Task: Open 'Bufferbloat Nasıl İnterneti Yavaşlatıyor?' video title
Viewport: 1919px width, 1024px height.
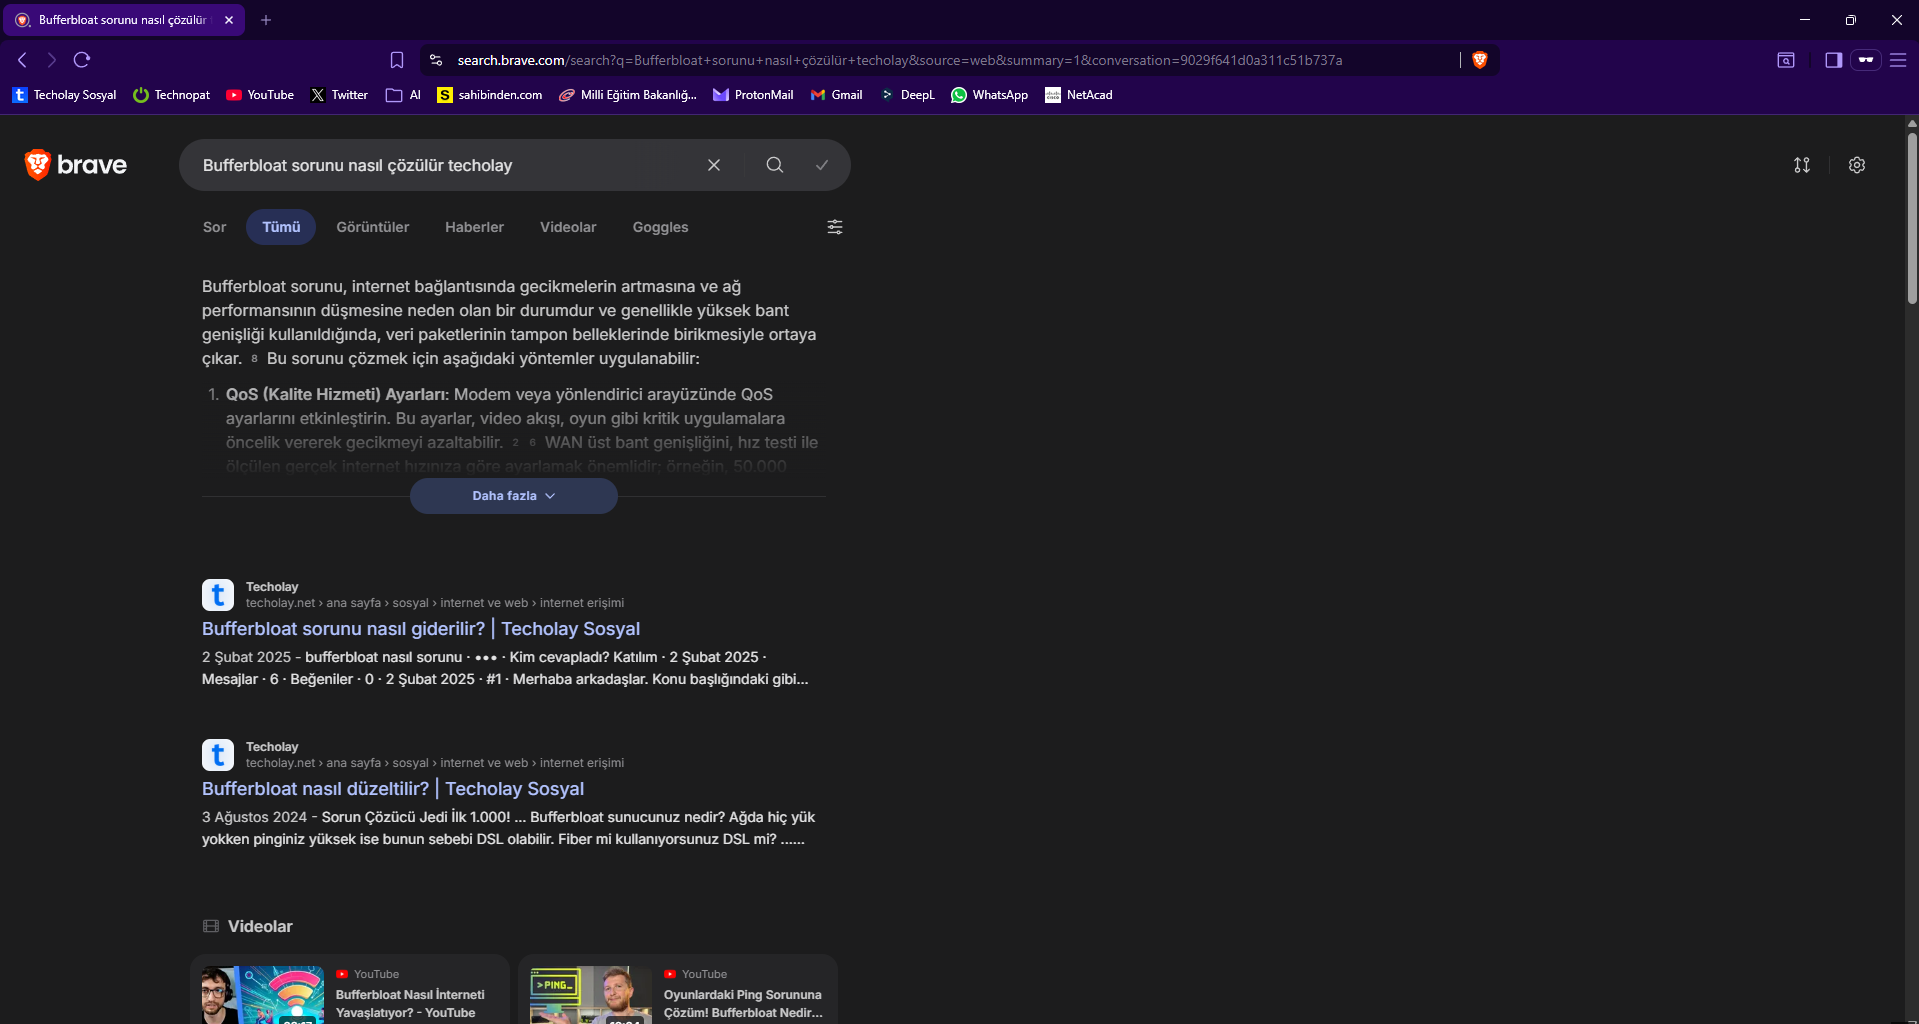Action: [x=410, y=1004]
